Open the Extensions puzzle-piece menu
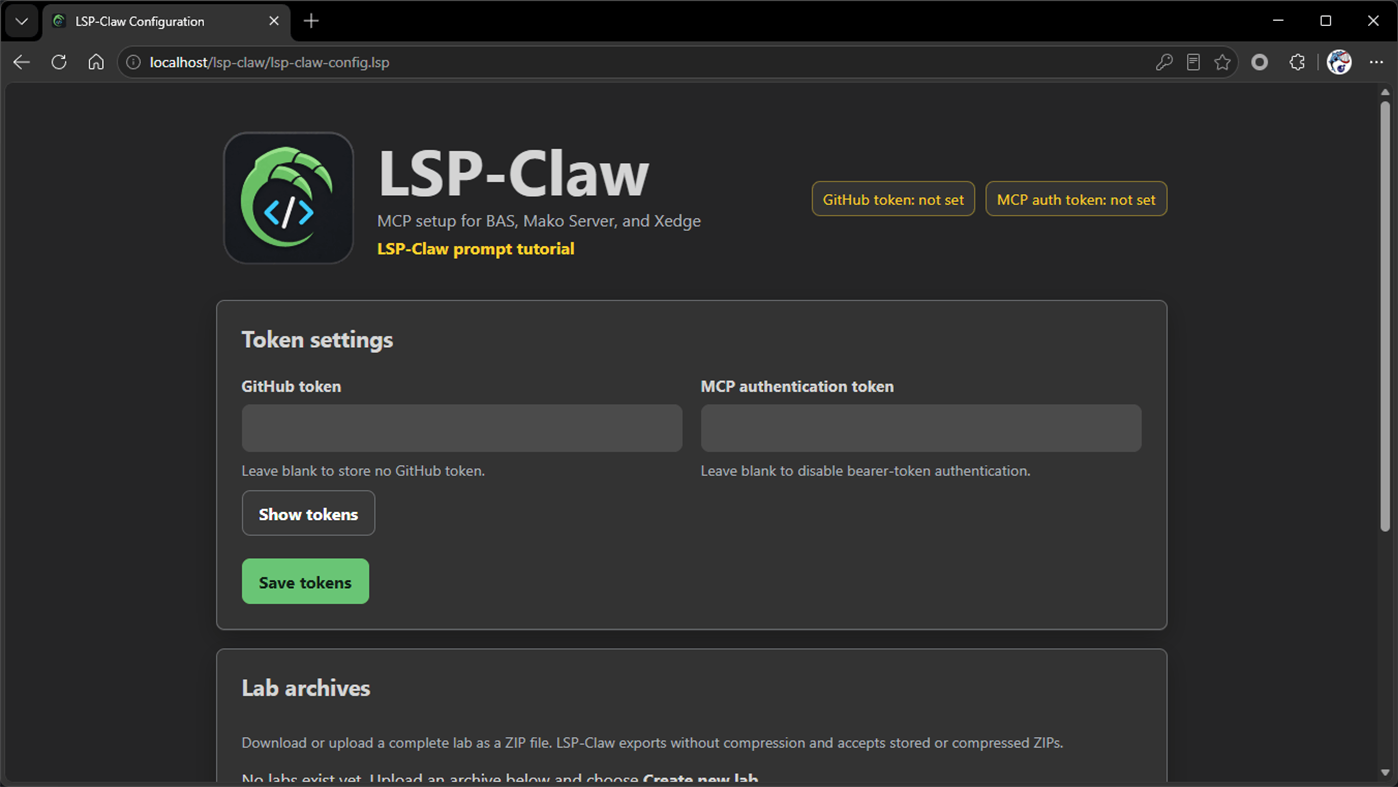Viewport: 1398px width, 787px height. 1297,62
